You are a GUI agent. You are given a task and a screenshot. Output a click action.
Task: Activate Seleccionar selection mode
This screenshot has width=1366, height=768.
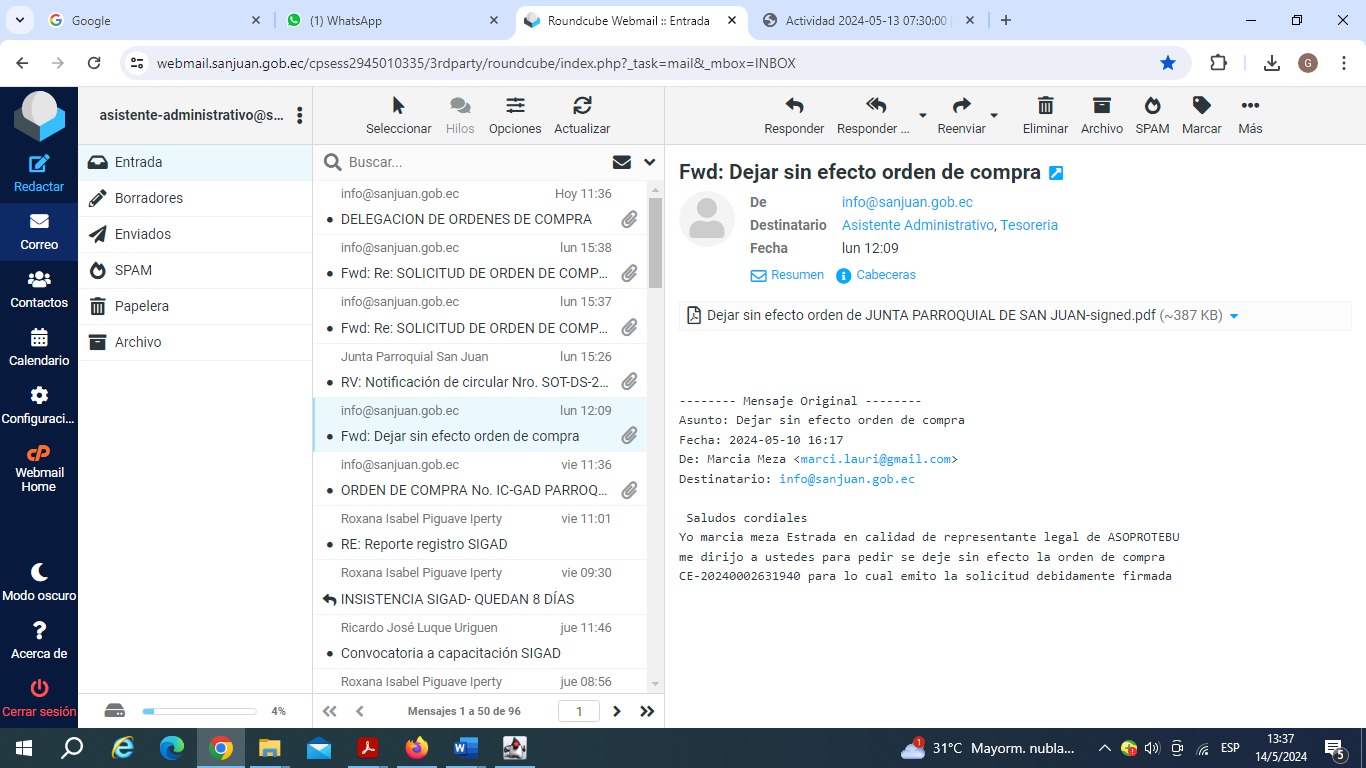point(398,106)
